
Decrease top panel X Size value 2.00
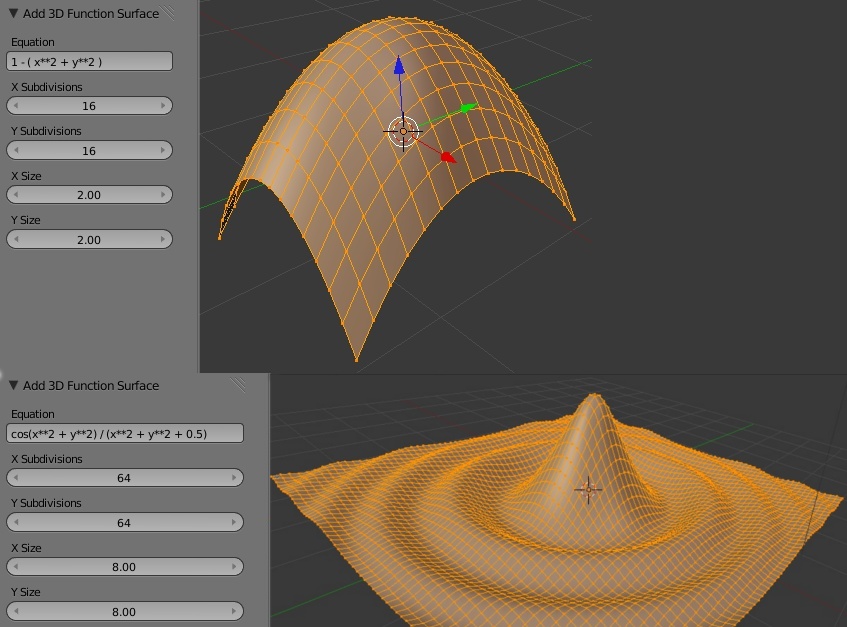pyautogui.click(x=16, y=194)
